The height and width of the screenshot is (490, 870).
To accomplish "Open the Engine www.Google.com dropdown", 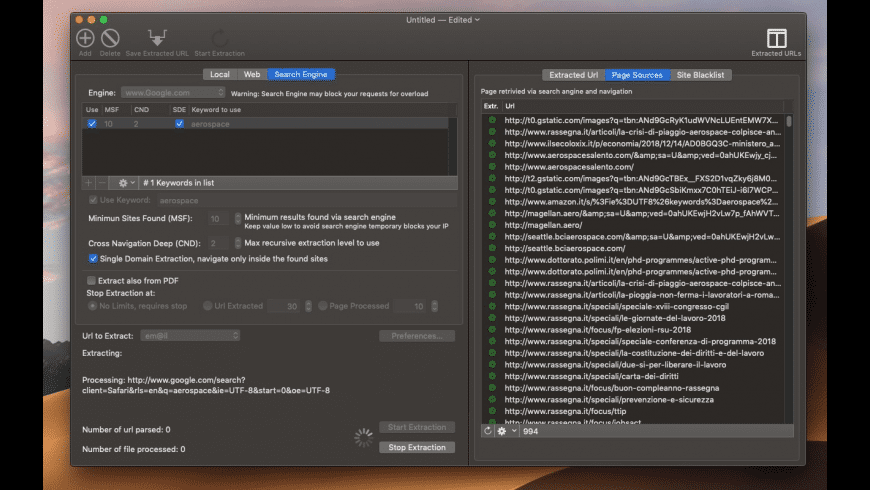I will [173, 93].
